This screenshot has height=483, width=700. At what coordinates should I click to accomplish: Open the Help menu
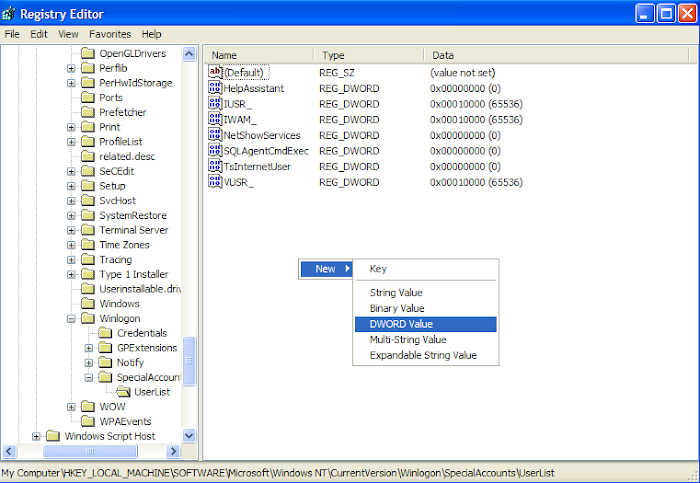click(x=151, y=34)
